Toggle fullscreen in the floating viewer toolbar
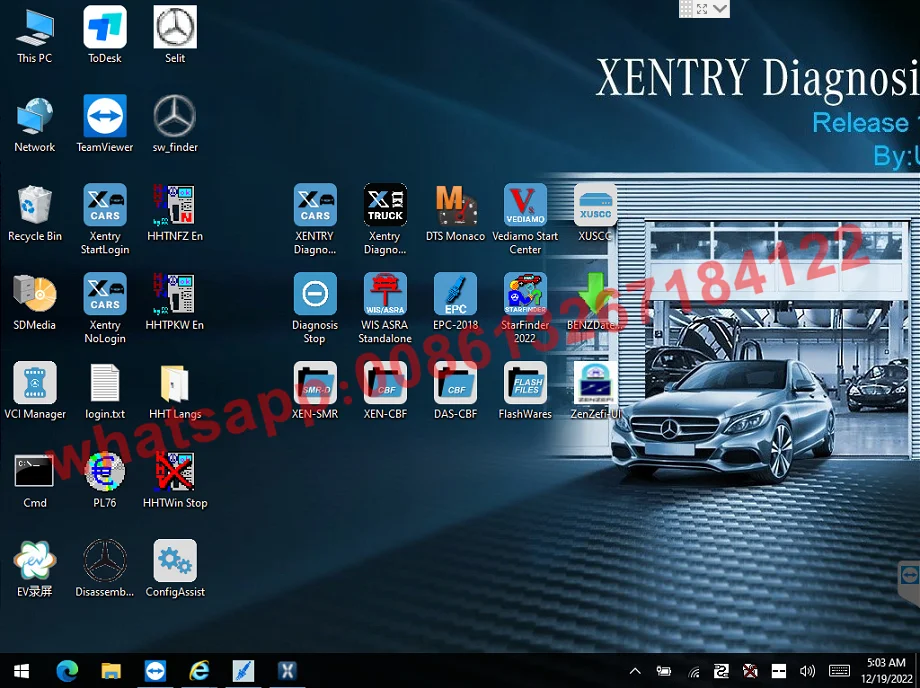 tap(702, 9)
